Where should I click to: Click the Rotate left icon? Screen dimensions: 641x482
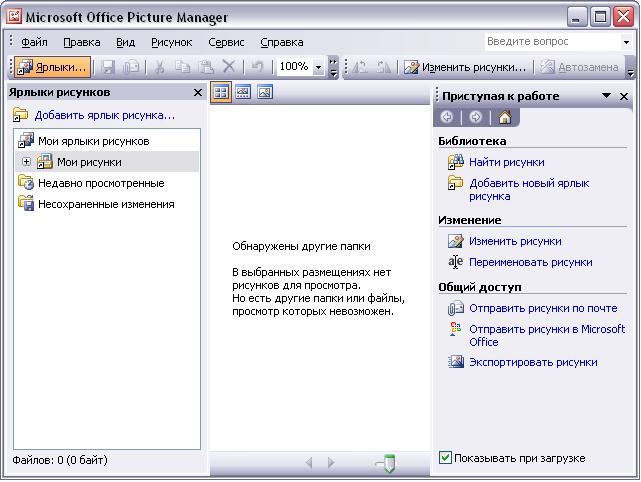click(360, 67)
